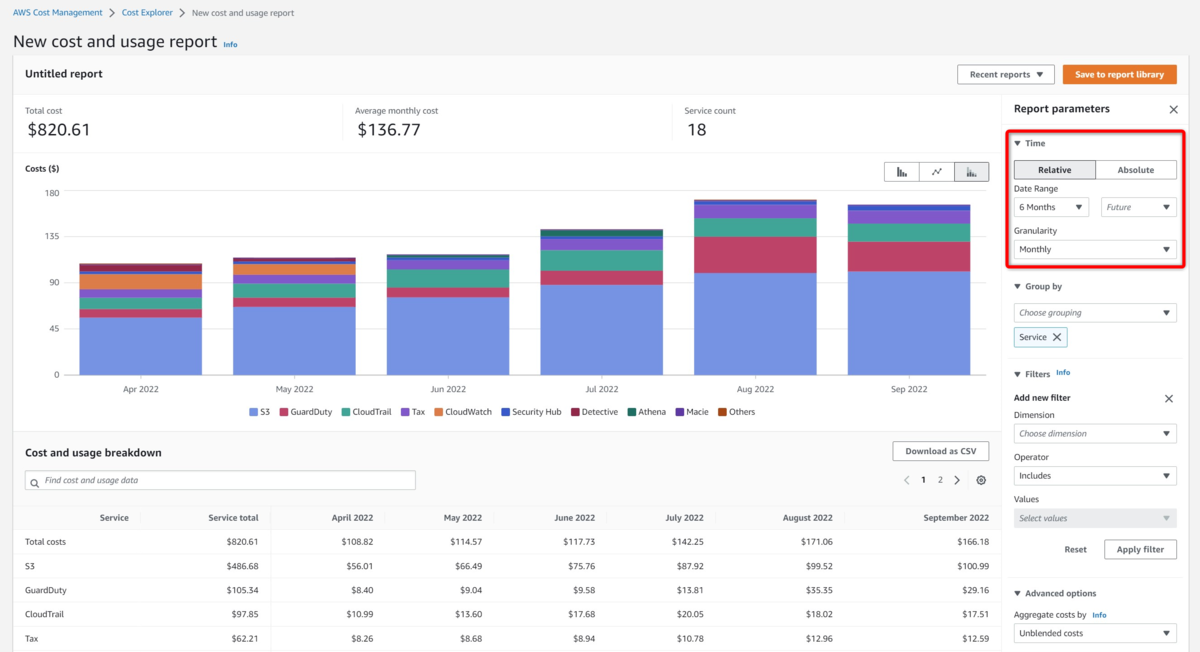The image size is (1200, 652).
Task: Click Save to report library
Action: click(1119, 74)
